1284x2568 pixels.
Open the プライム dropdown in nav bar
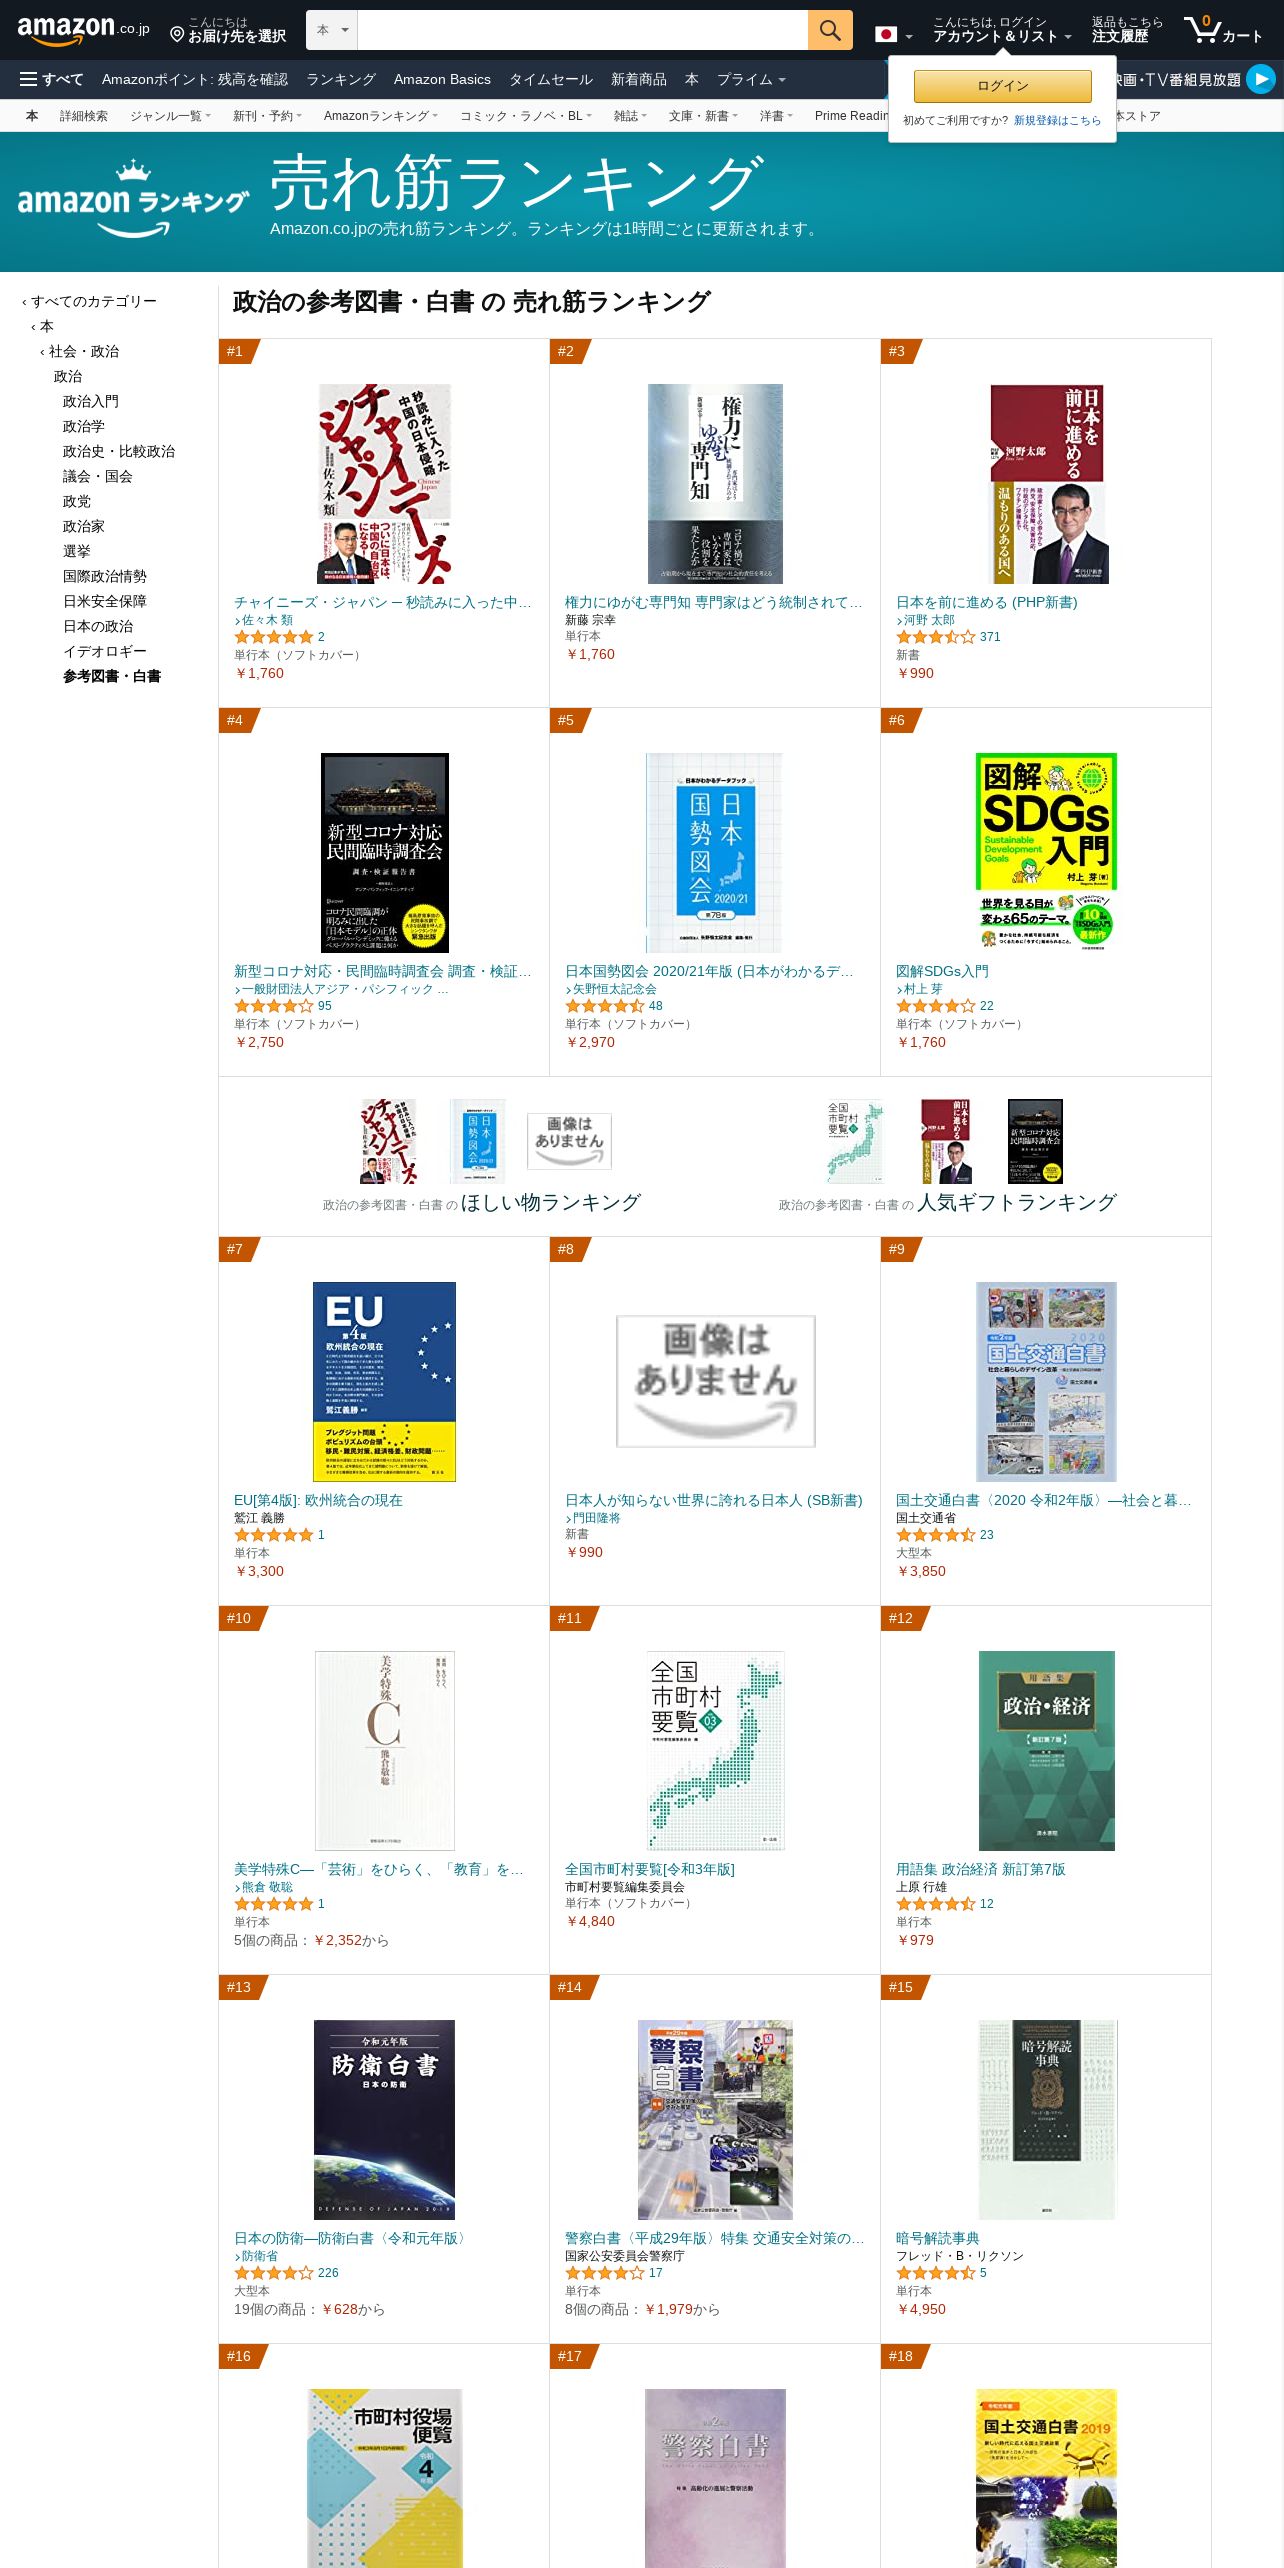751,79
